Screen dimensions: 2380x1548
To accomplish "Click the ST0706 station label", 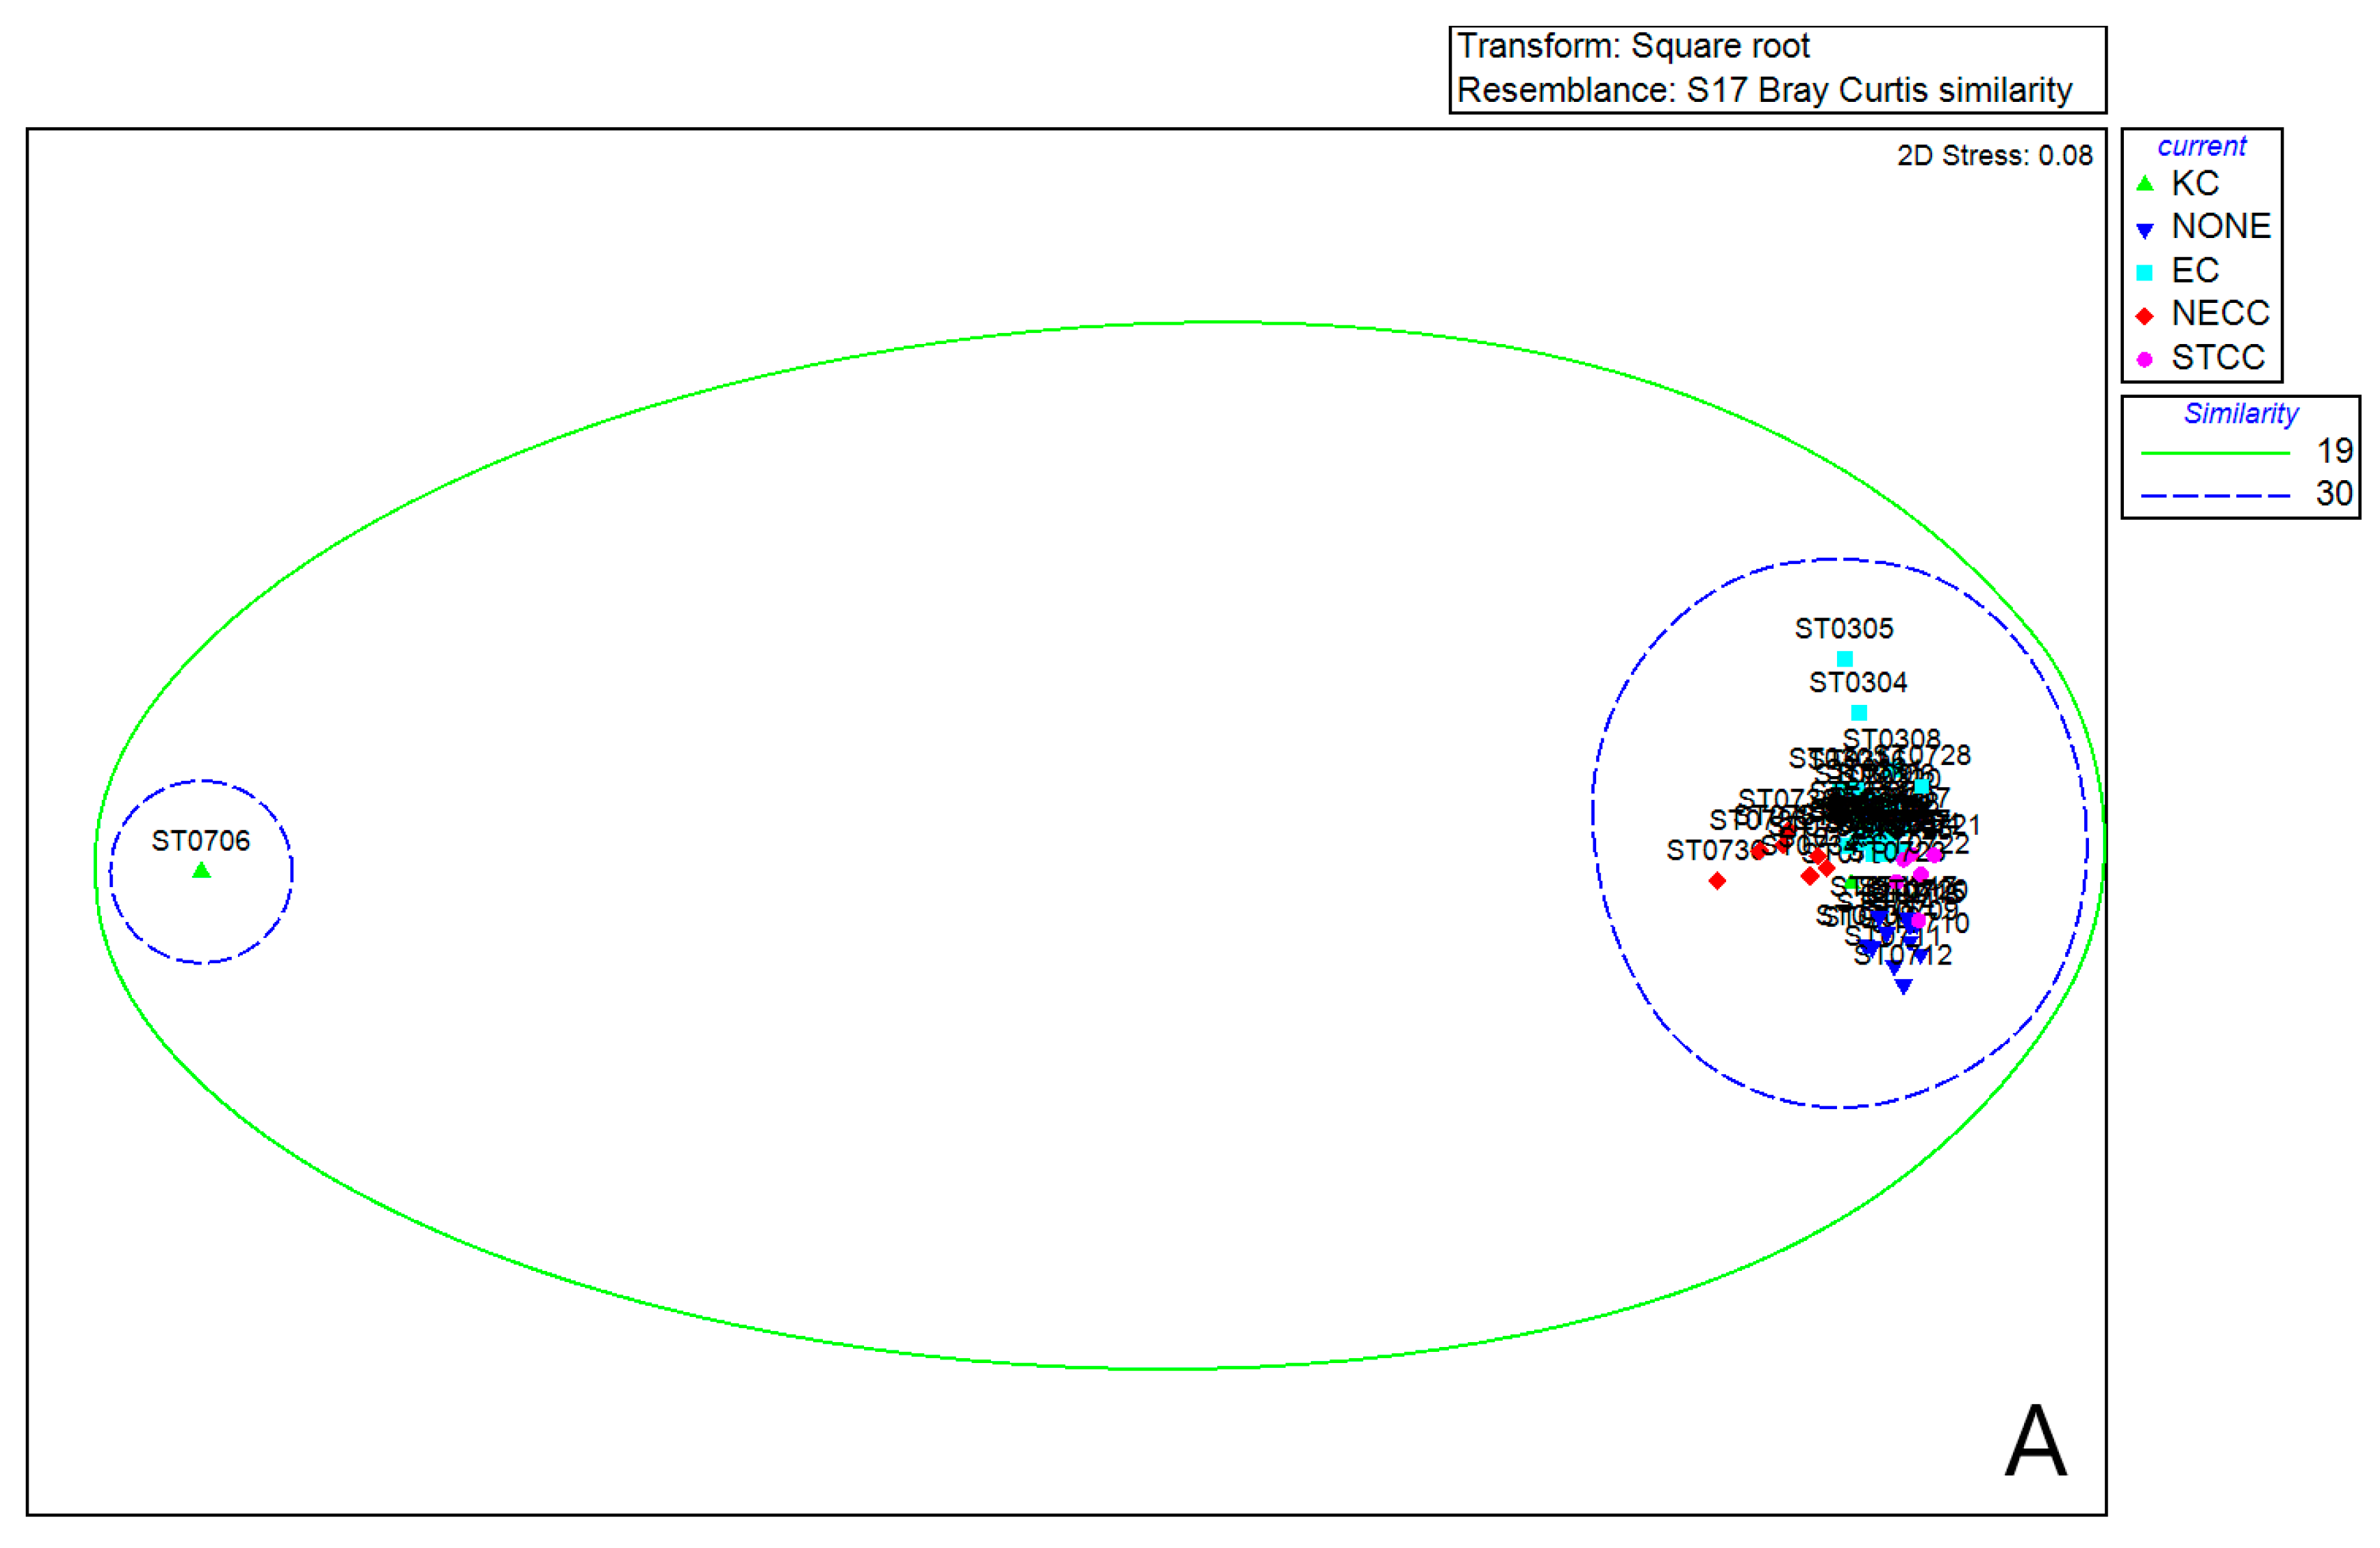I will tap(200, 841).
